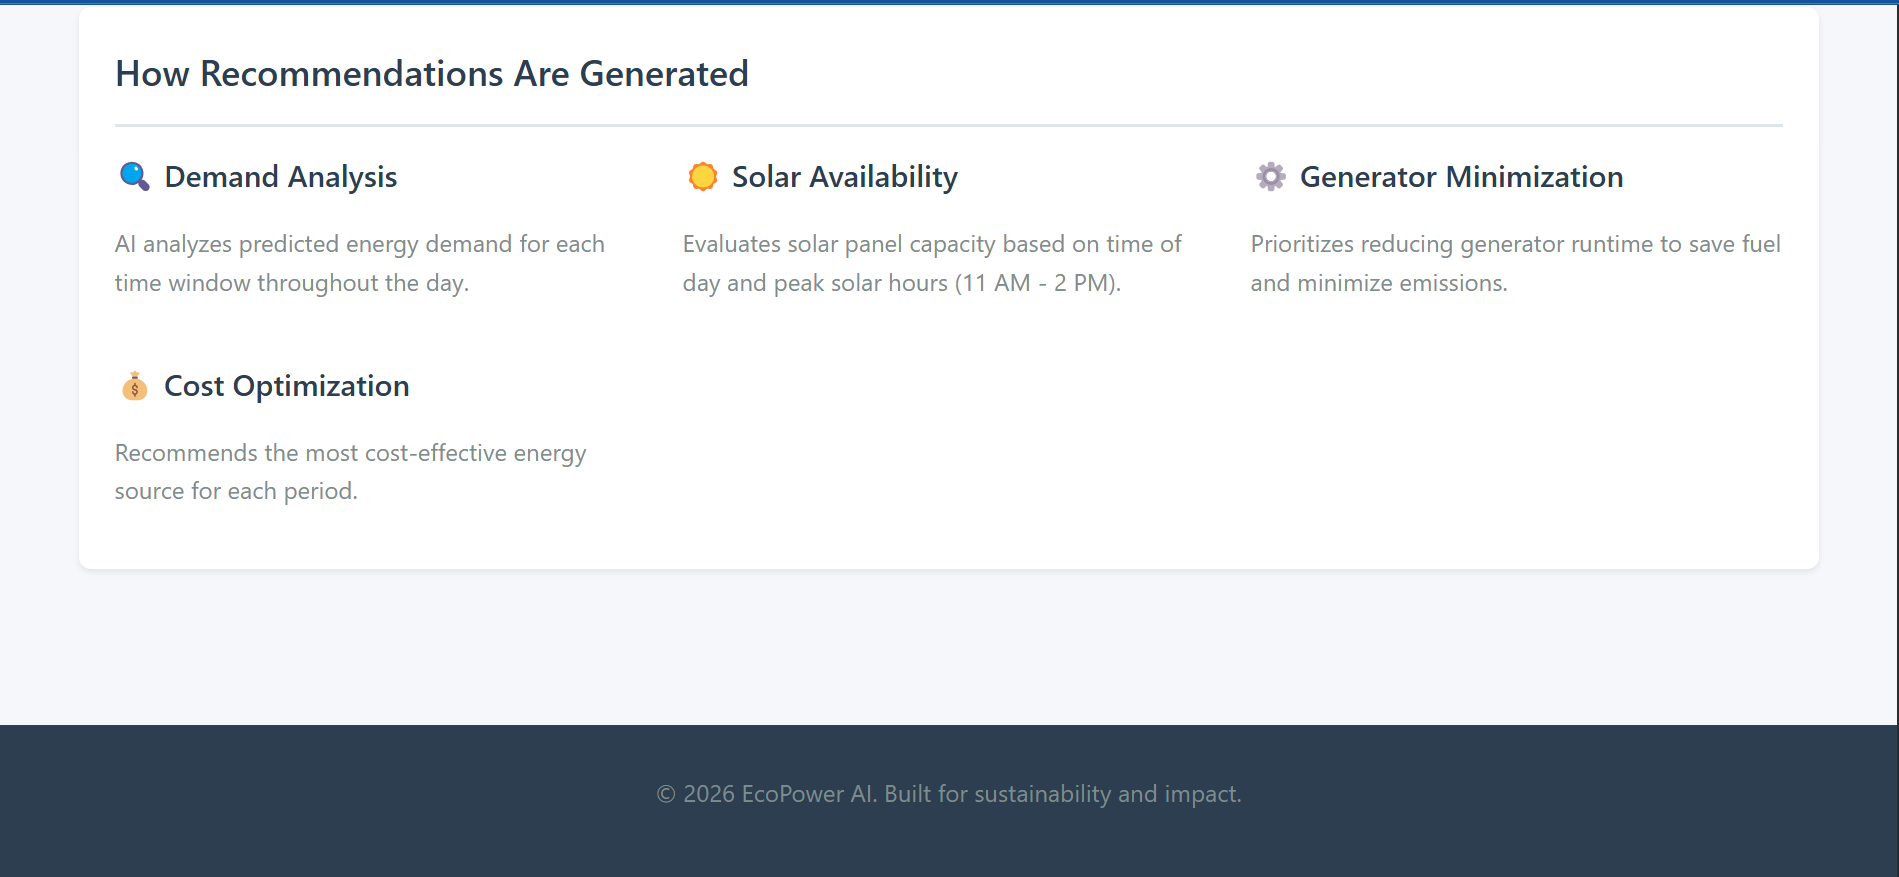This screenshot has height=877, width=1899.
Task: Select the Demand Analysis heading
Action: (280, 177)
